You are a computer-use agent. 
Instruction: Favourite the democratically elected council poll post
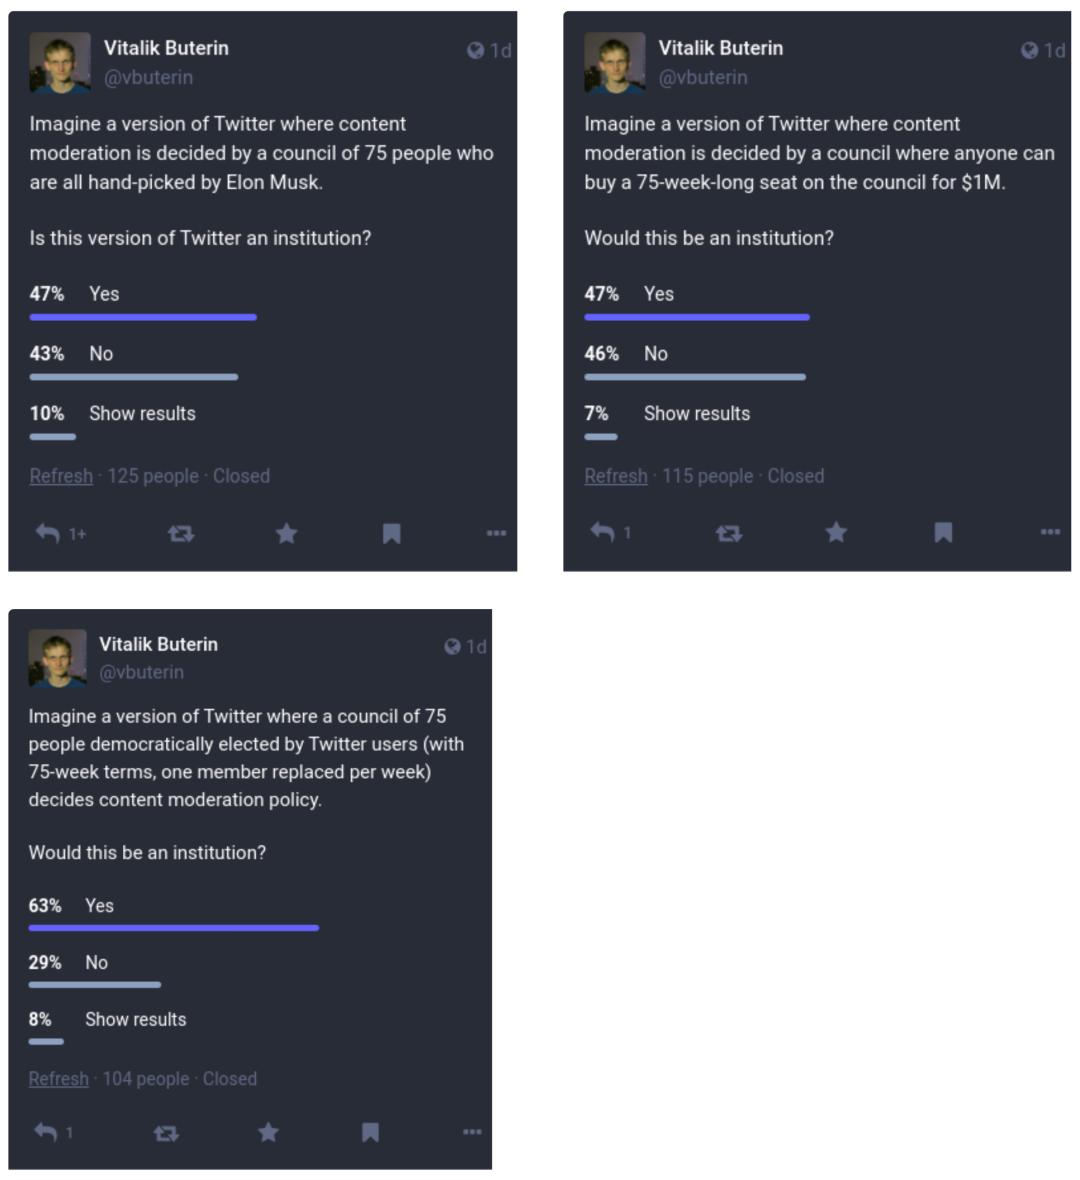tap(268, 1132)
